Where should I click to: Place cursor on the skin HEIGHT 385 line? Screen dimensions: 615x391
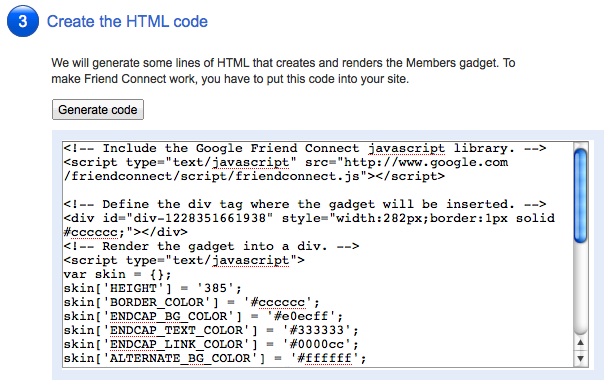coord(153,288)
